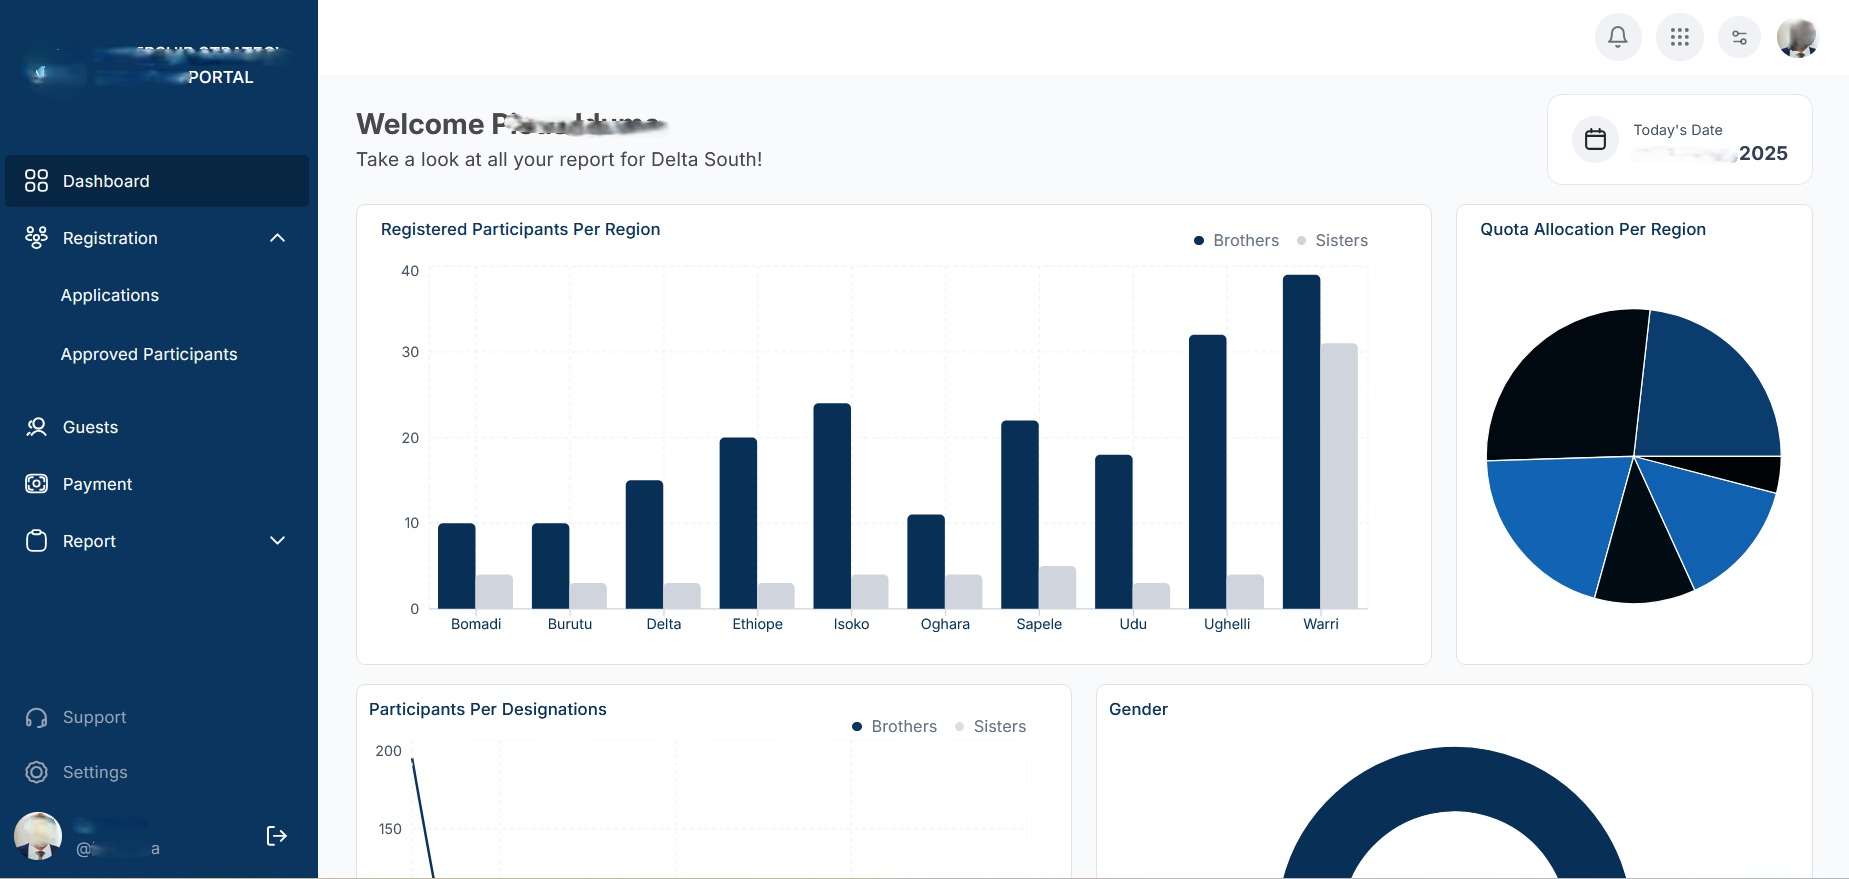Click the Warri Brothers bar in chart
This screenshot has width=1849, height=879.
point(1301,440)
